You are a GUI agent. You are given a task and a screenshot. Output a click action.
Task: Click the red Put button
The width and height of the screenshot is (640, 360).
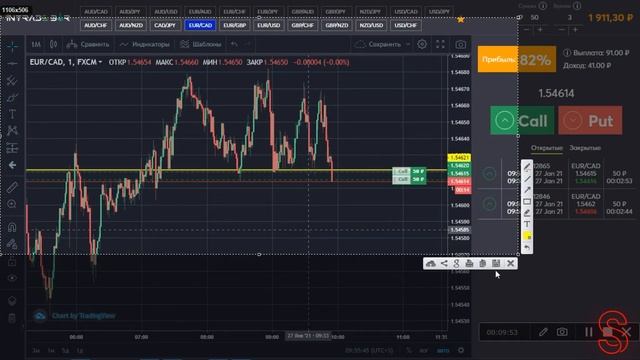click(590, 120)
